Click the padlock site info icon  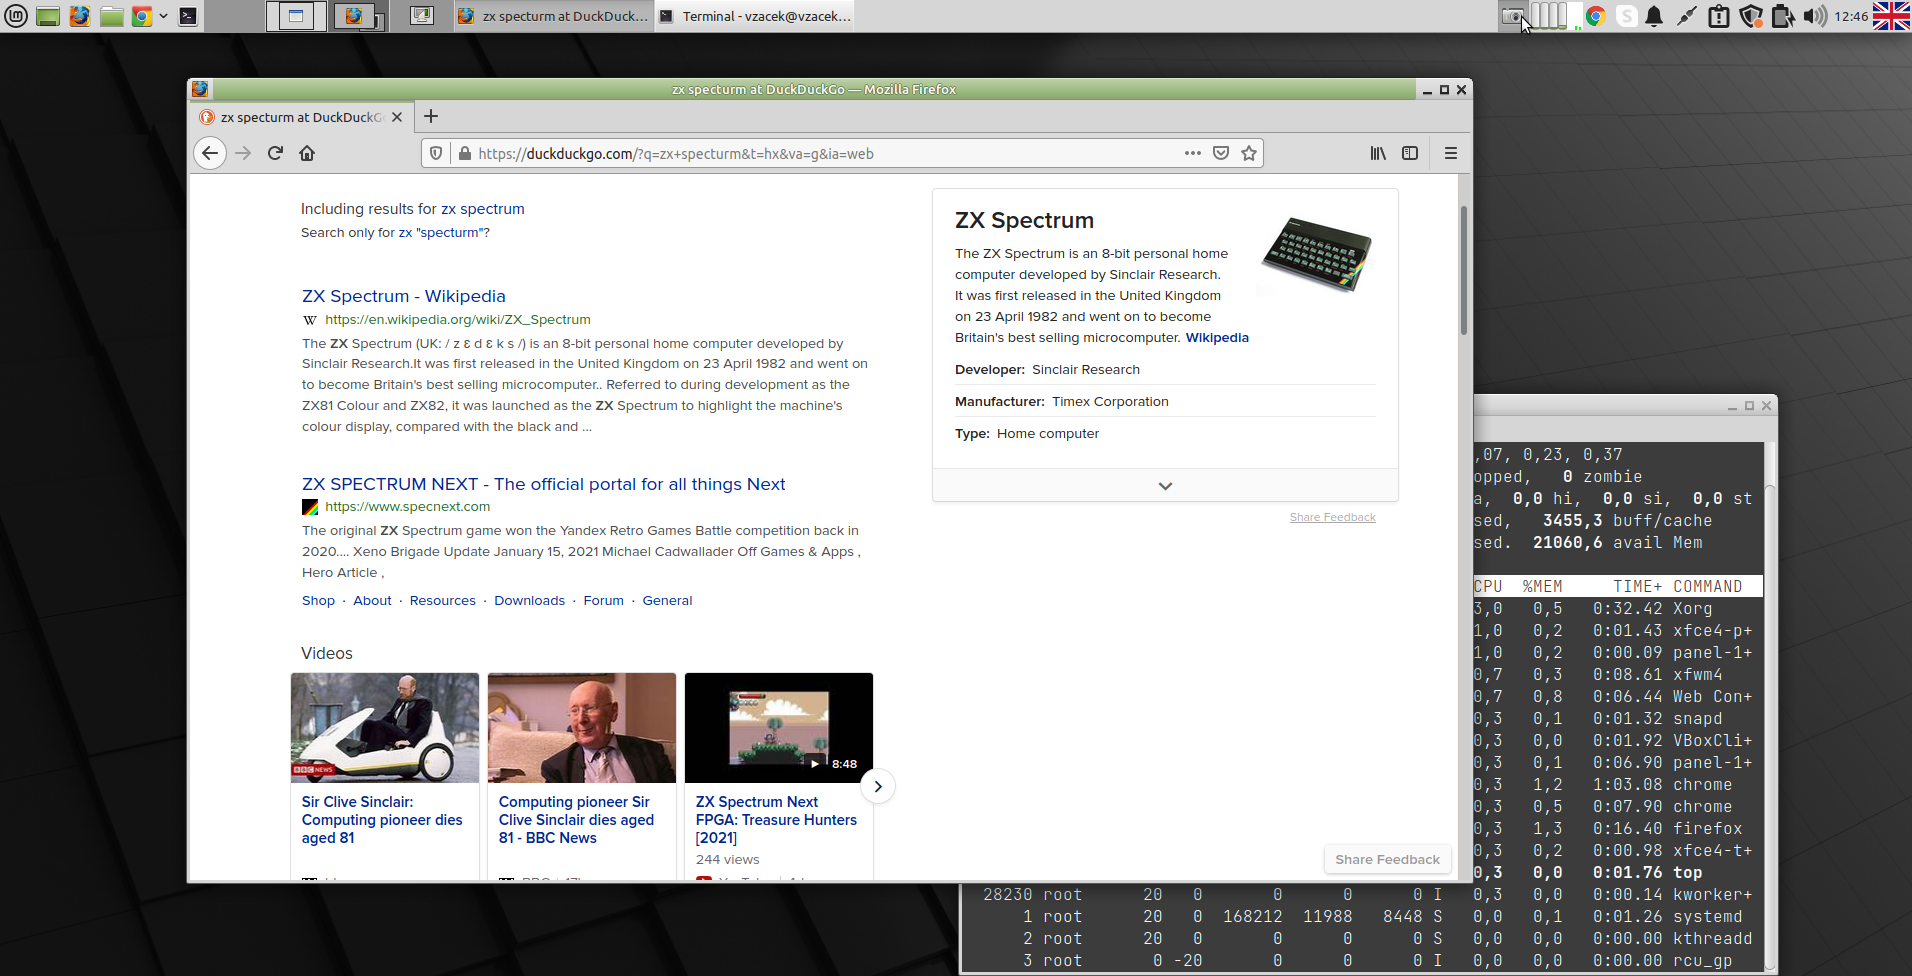[x=464, y=153]
